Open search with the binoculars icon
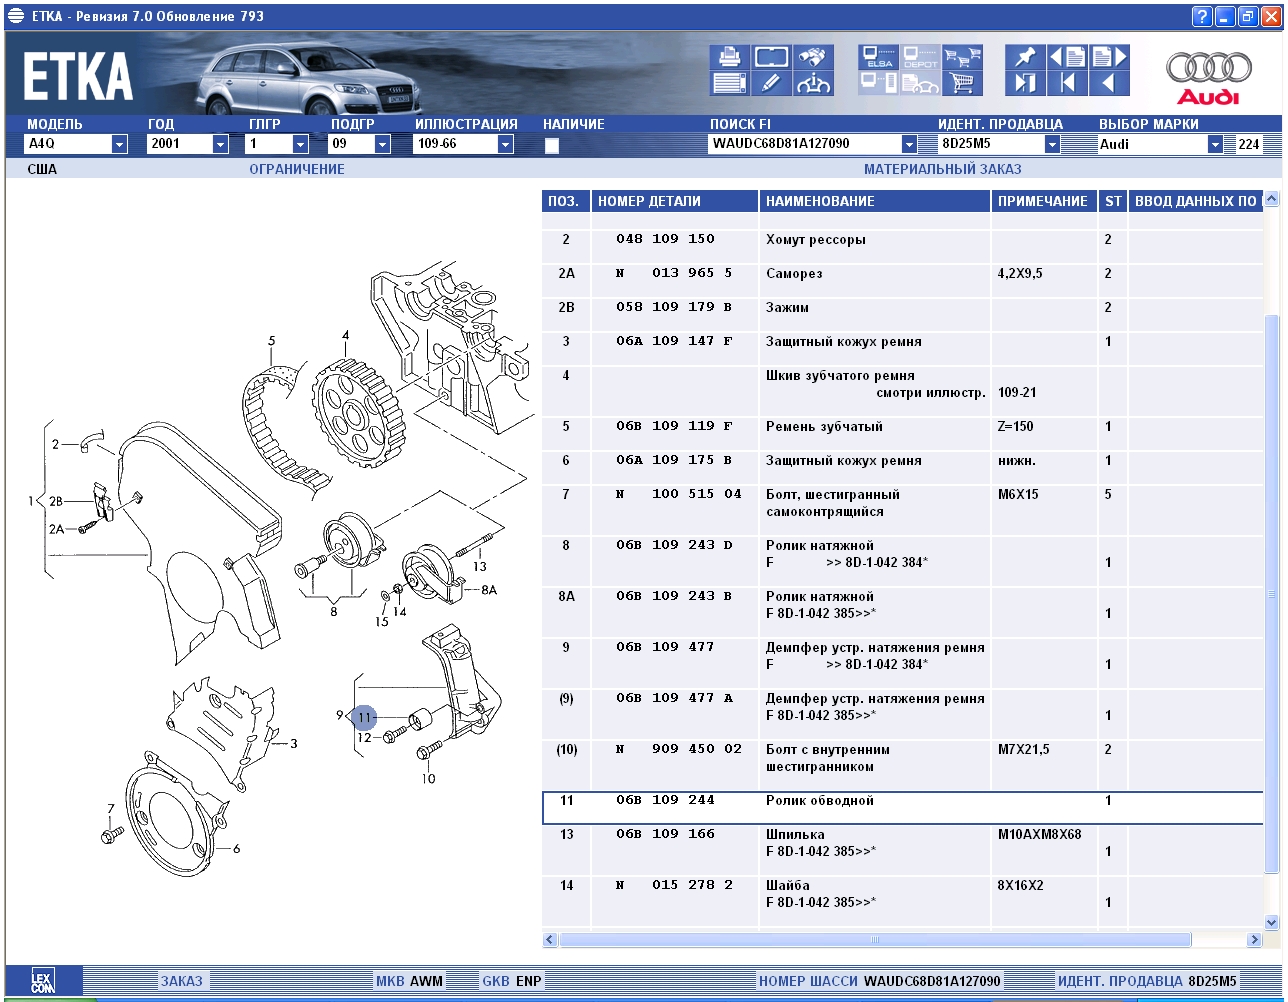Viewport: 1288px width, 1002px height. pos(813,57)
